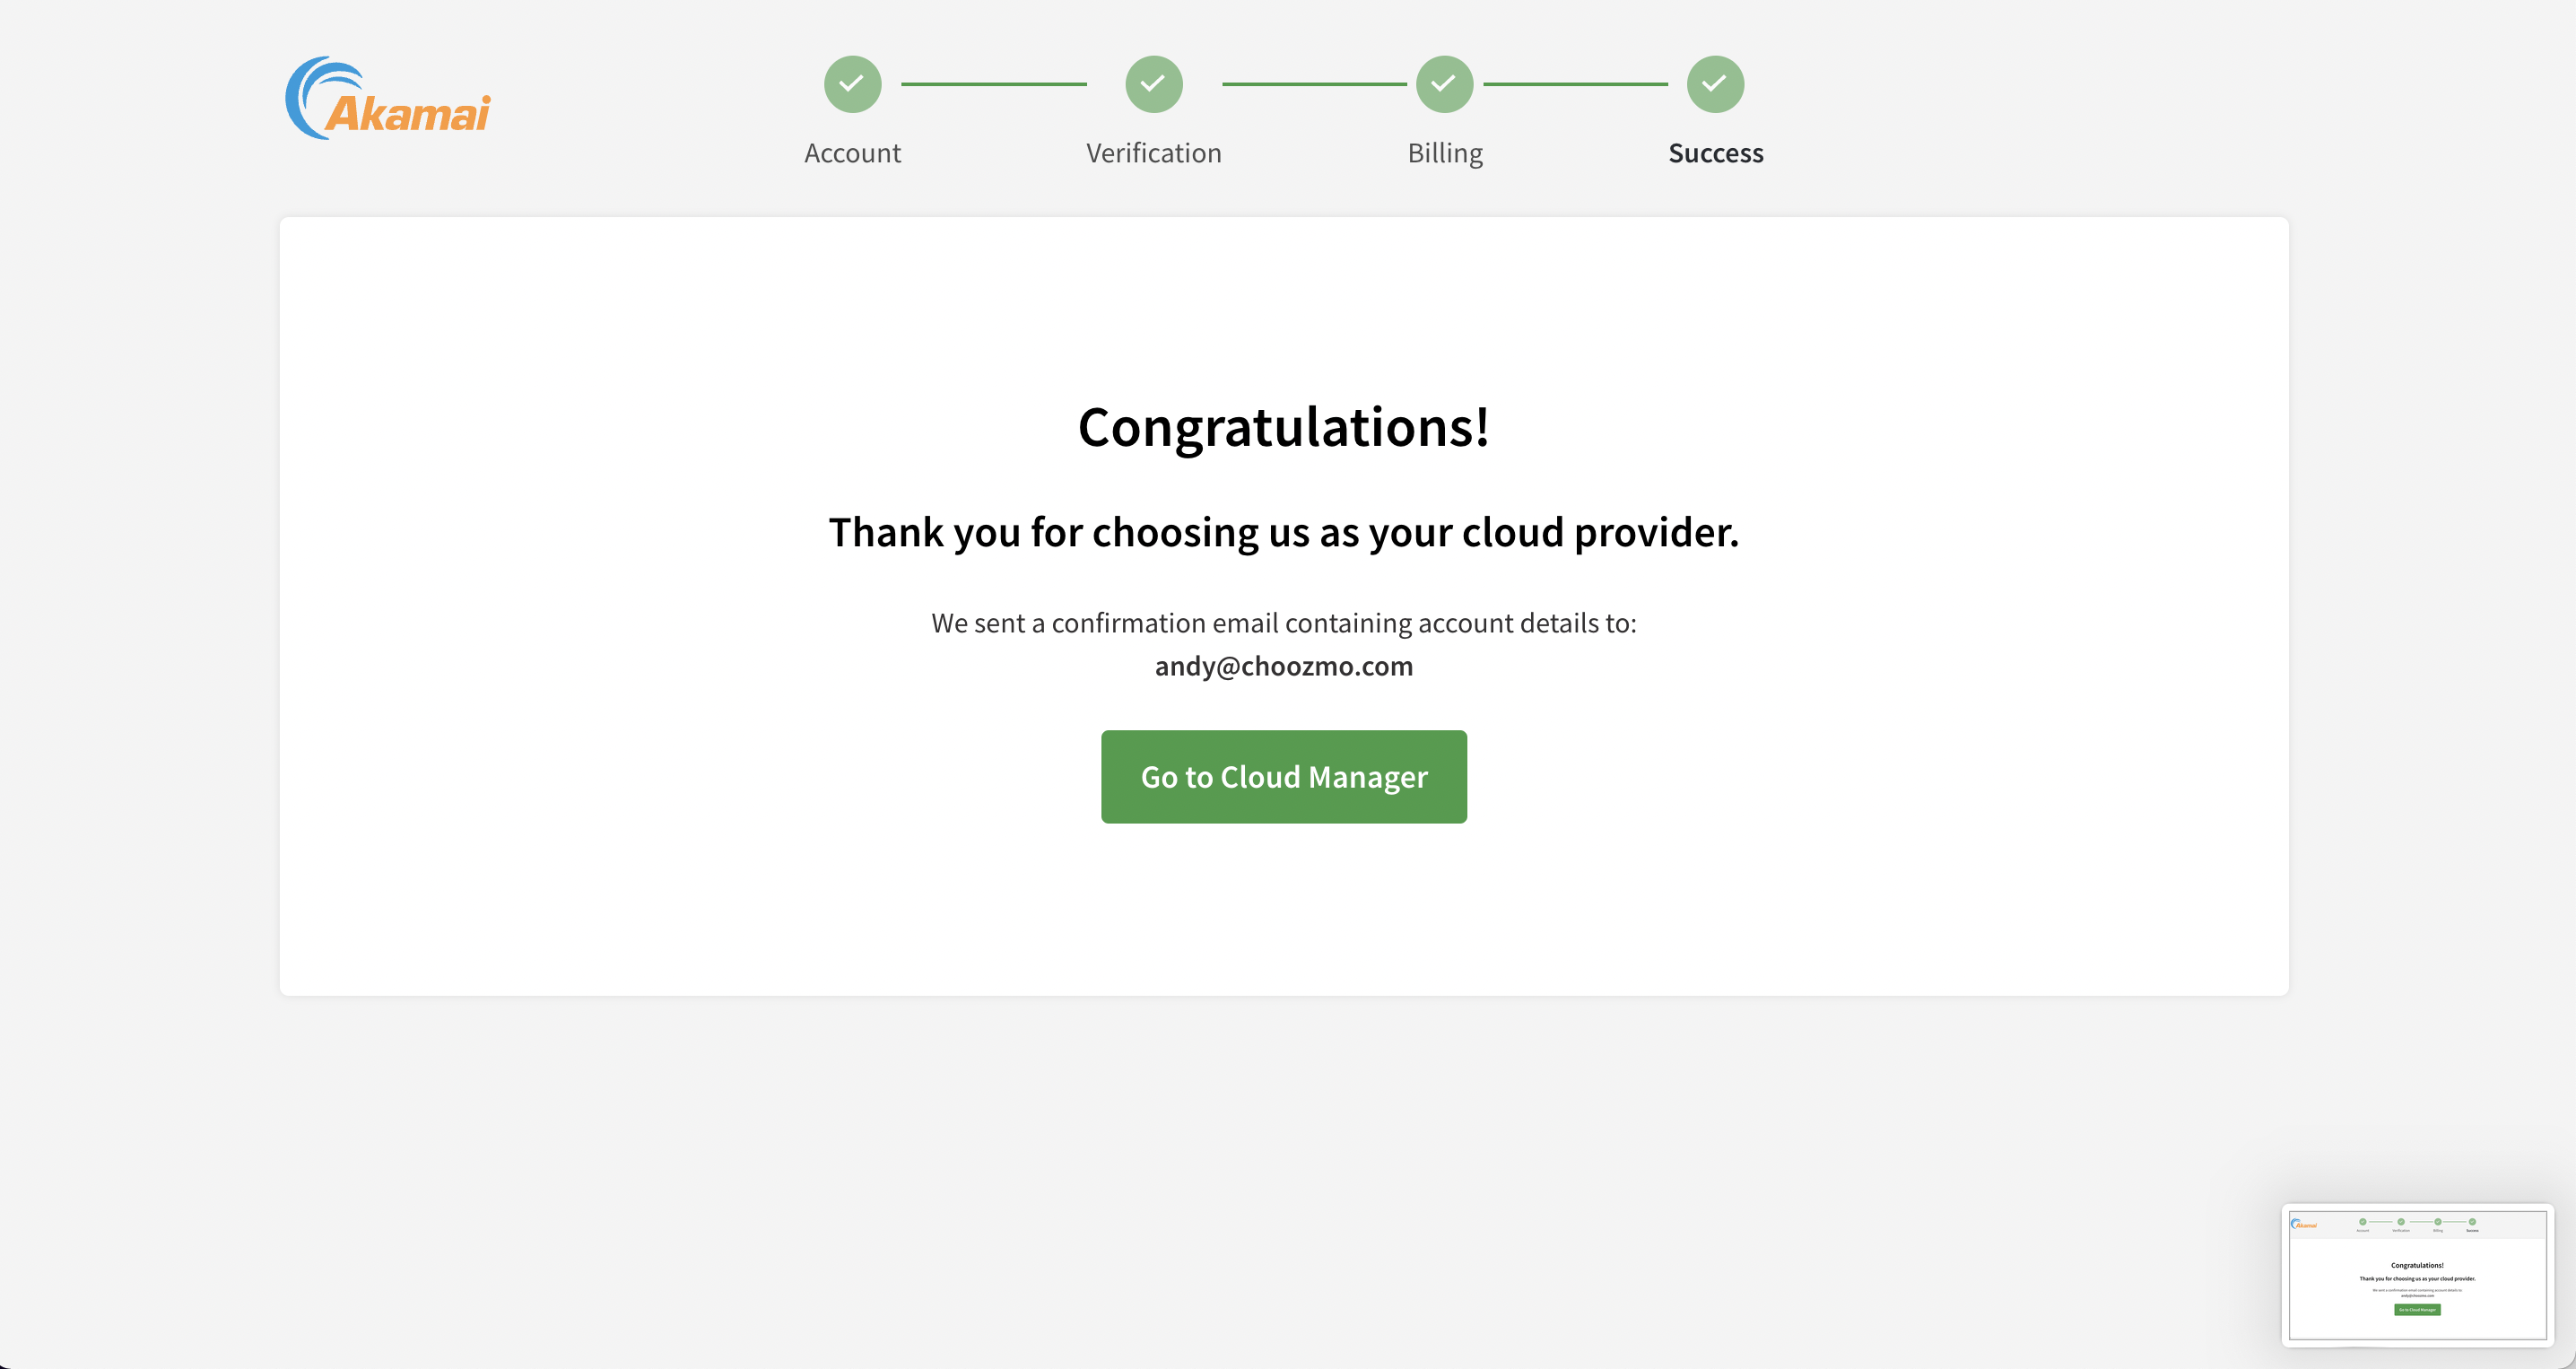Click the circular progress icon on Account
Screen dimensions: 2576x1369
(x=852, y=83)
